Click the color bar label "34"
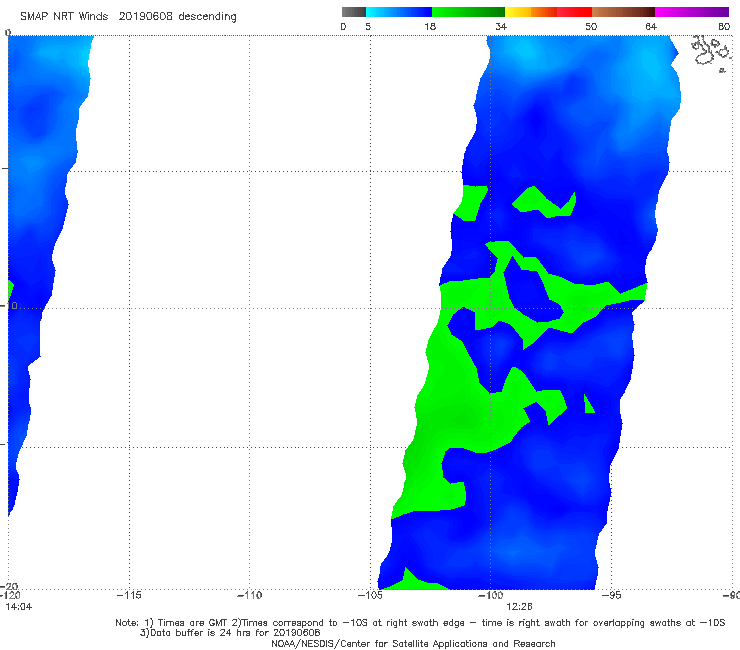 (x=501, y=27)
